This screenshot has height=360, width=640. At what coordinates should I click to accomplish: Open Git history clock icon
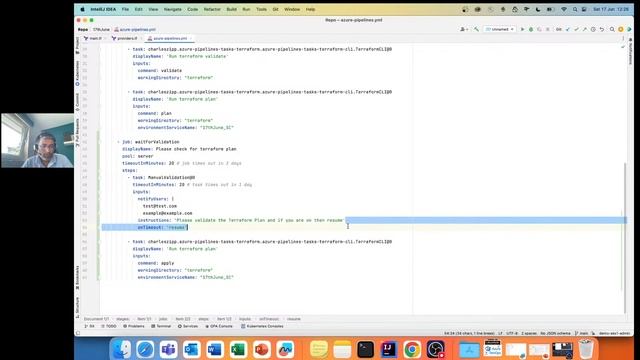(593, 29)
